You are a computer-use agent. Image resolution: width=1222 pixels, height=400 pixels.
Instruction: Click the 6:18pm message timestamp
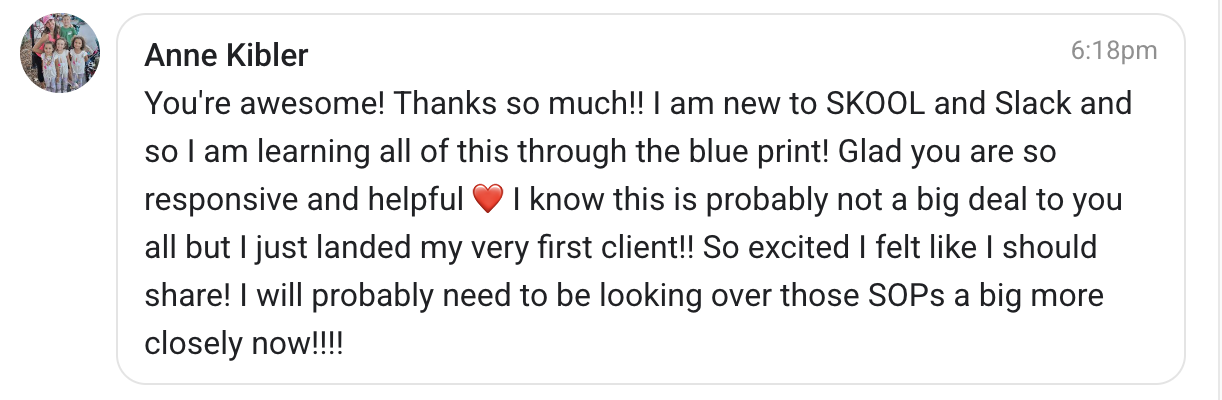1113,52
